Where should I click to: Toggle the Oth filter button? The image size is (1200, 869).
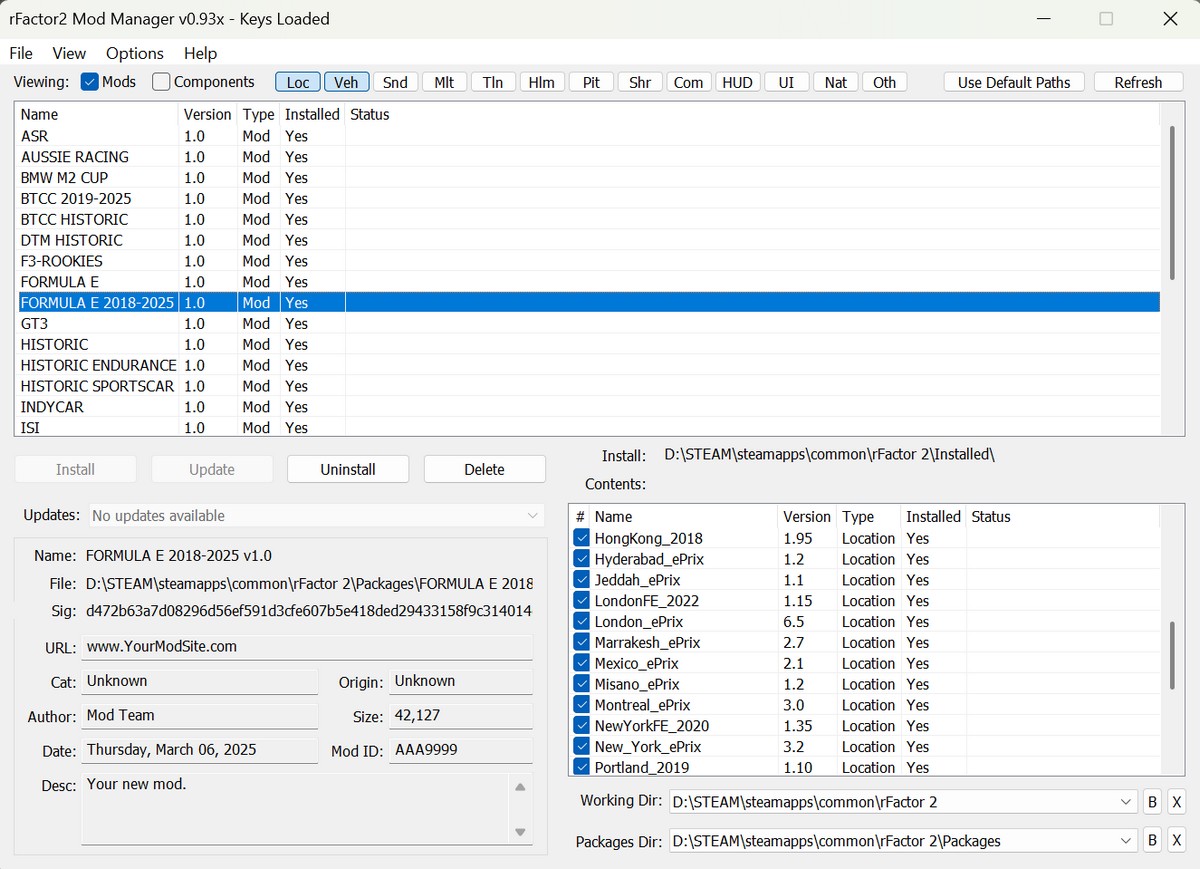[885, 82]
